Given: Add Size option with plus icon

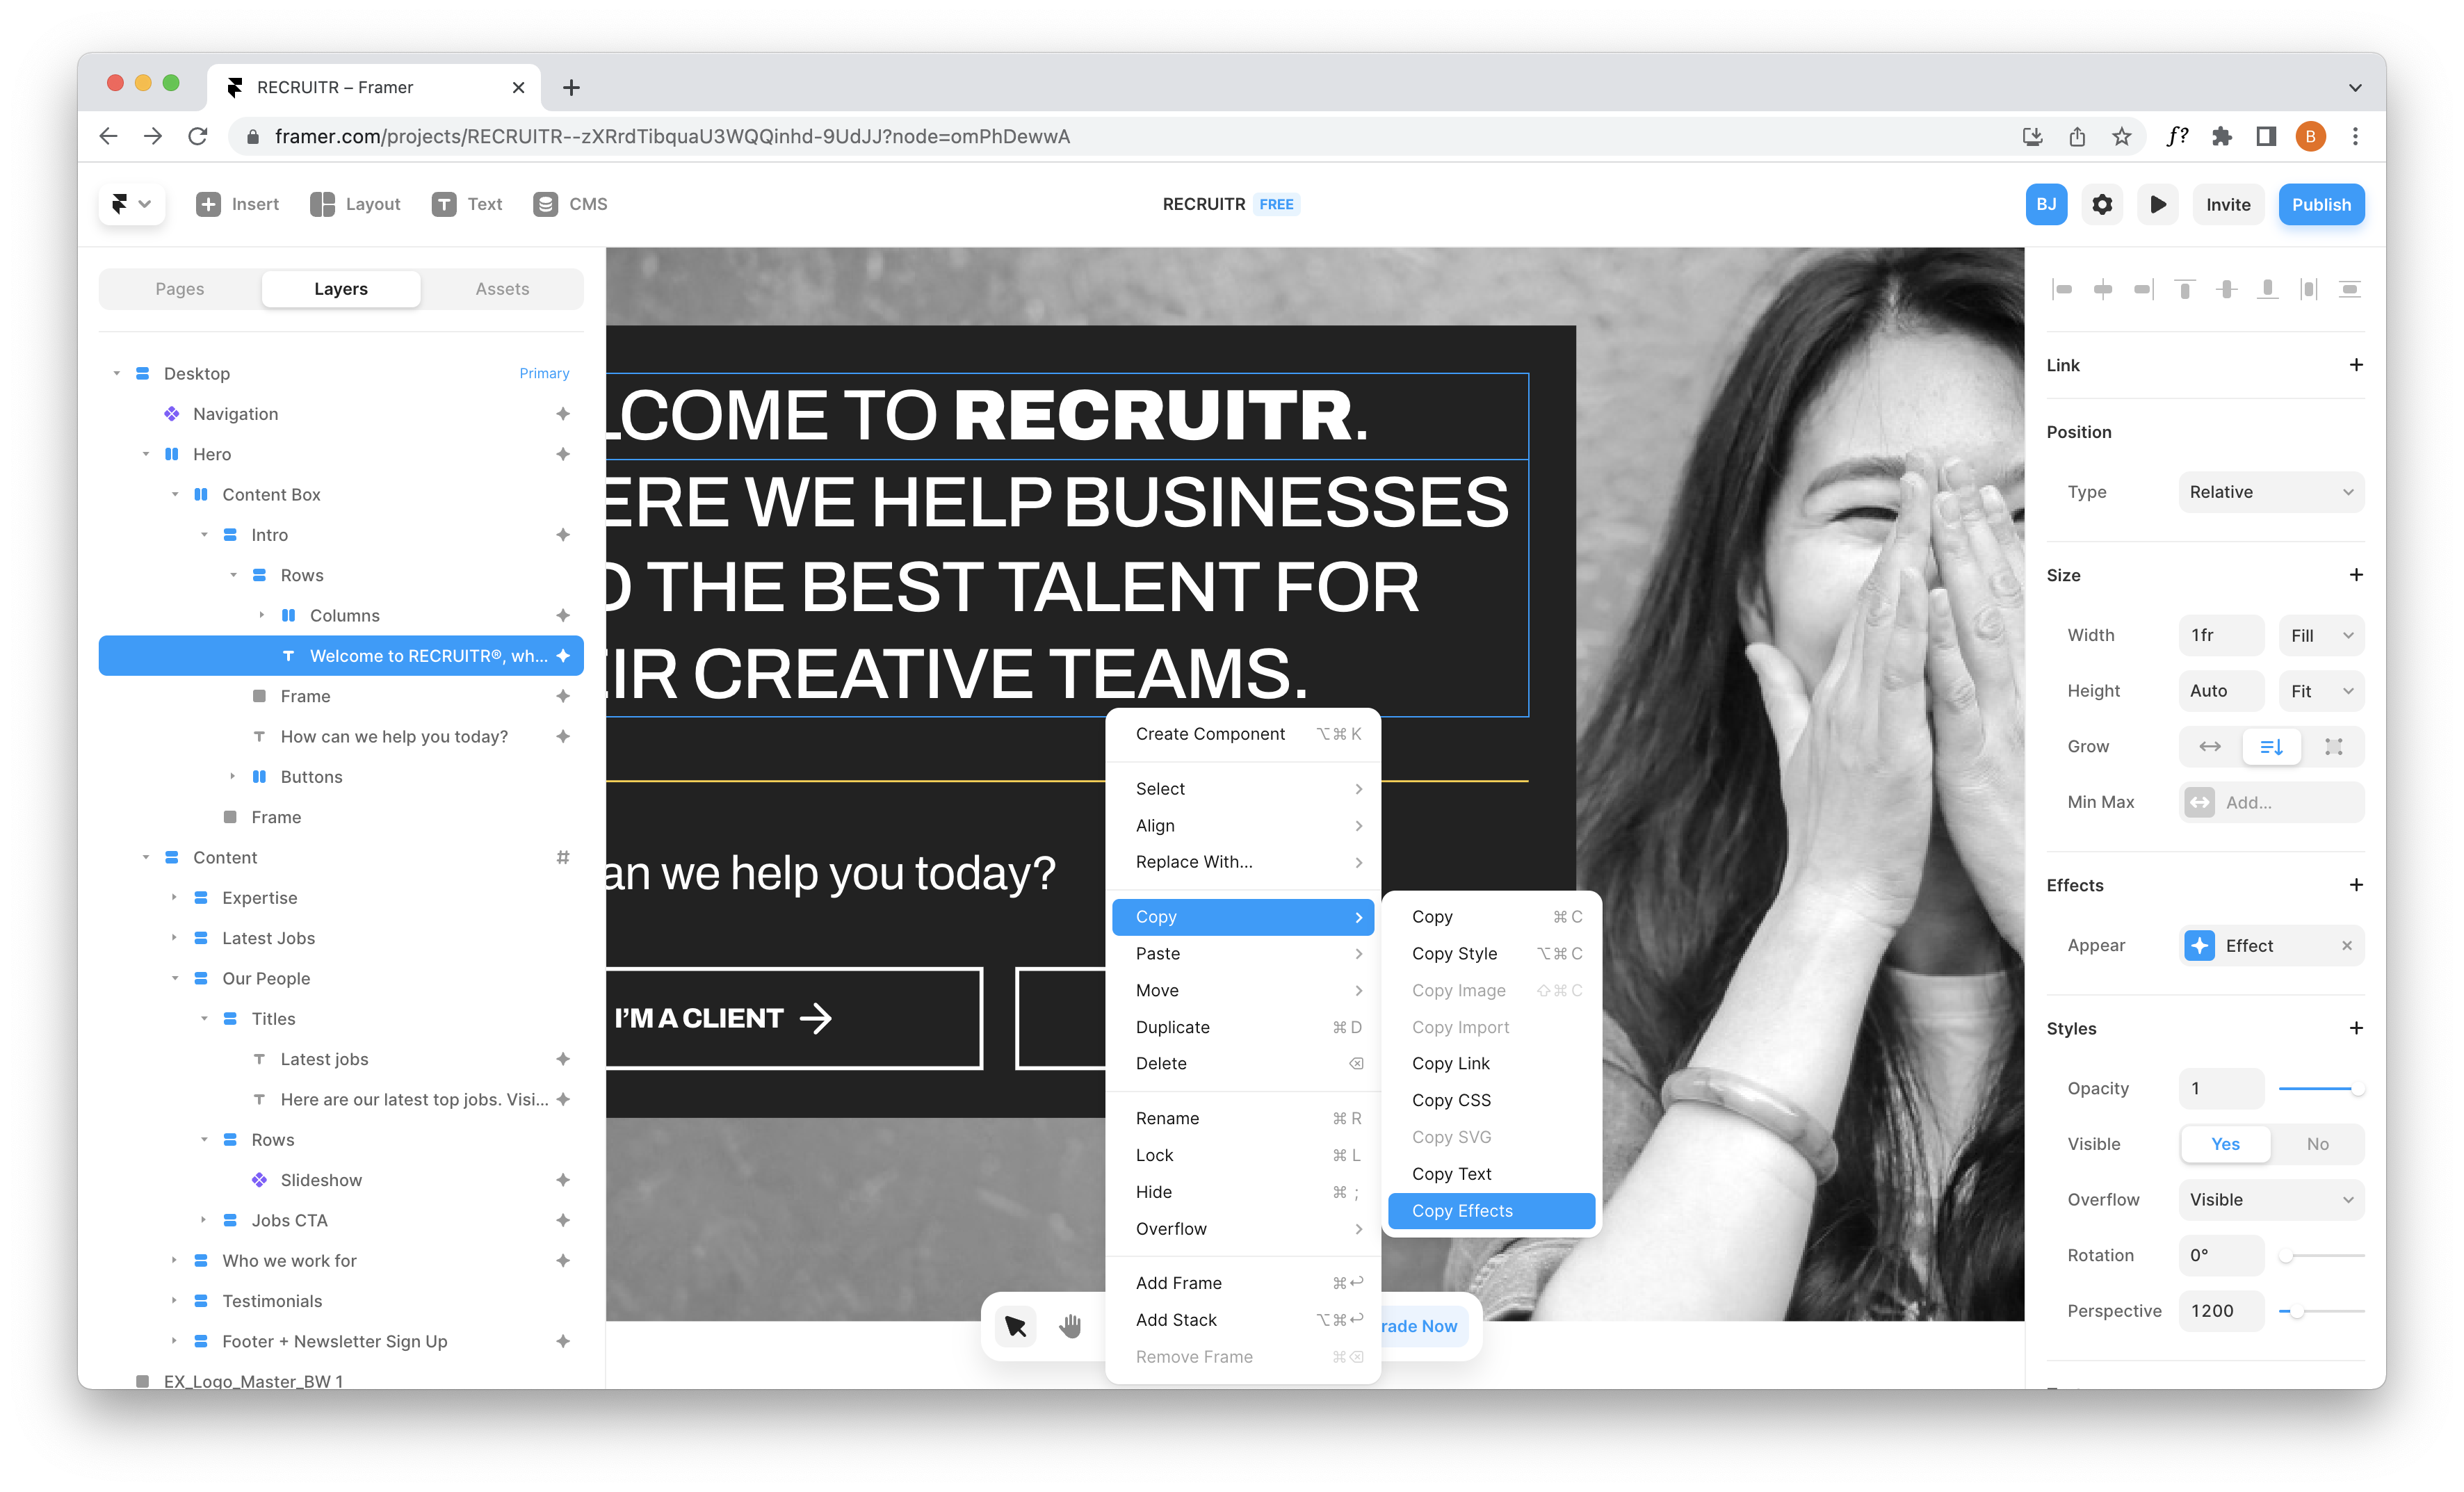Looking at the screenshot, I should click(x=2355, y=575).
